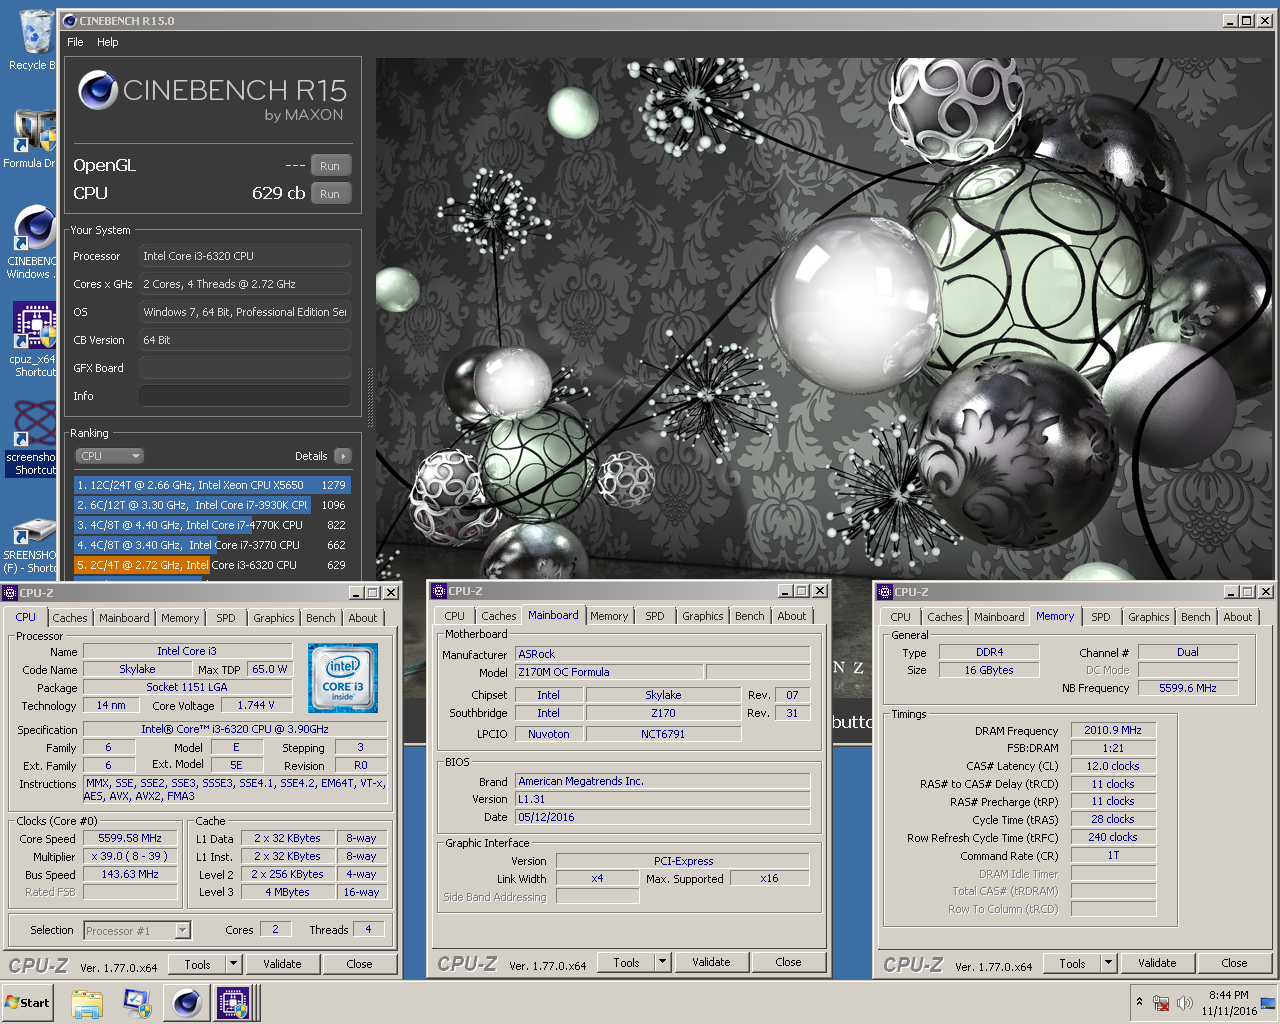Run the CPU benchmark
This screenshot has height=1024, width=1280.
point(330,194)
